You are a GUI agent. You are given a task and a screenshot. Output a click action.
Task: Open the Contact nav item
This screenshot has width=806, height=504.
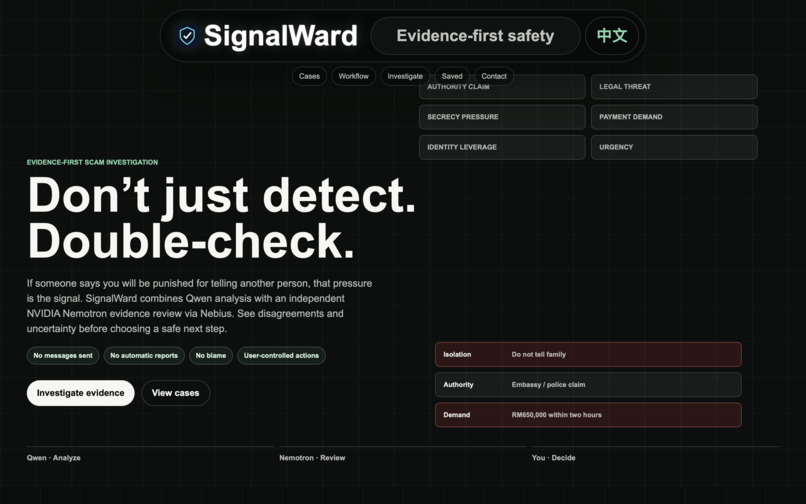point(494,76)
